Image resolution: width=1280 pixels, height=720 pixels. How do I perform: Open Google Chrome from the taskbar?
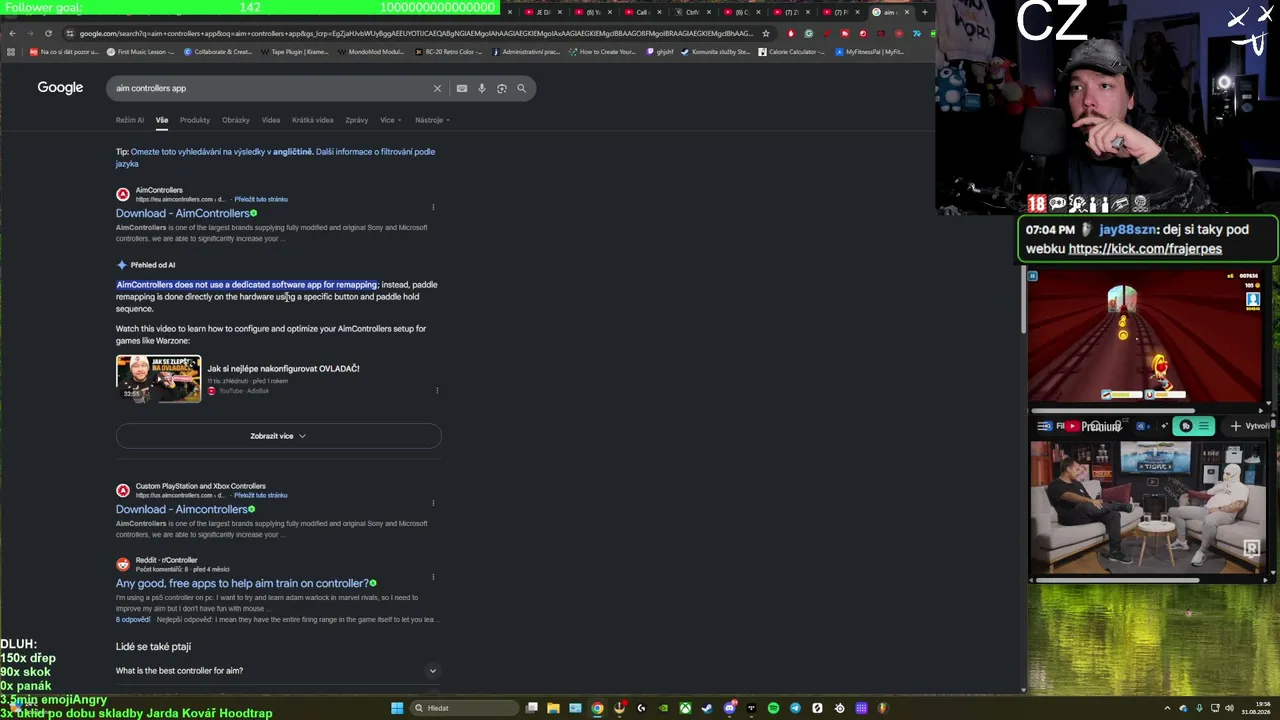pyautogui.click(x=597, y=708)
